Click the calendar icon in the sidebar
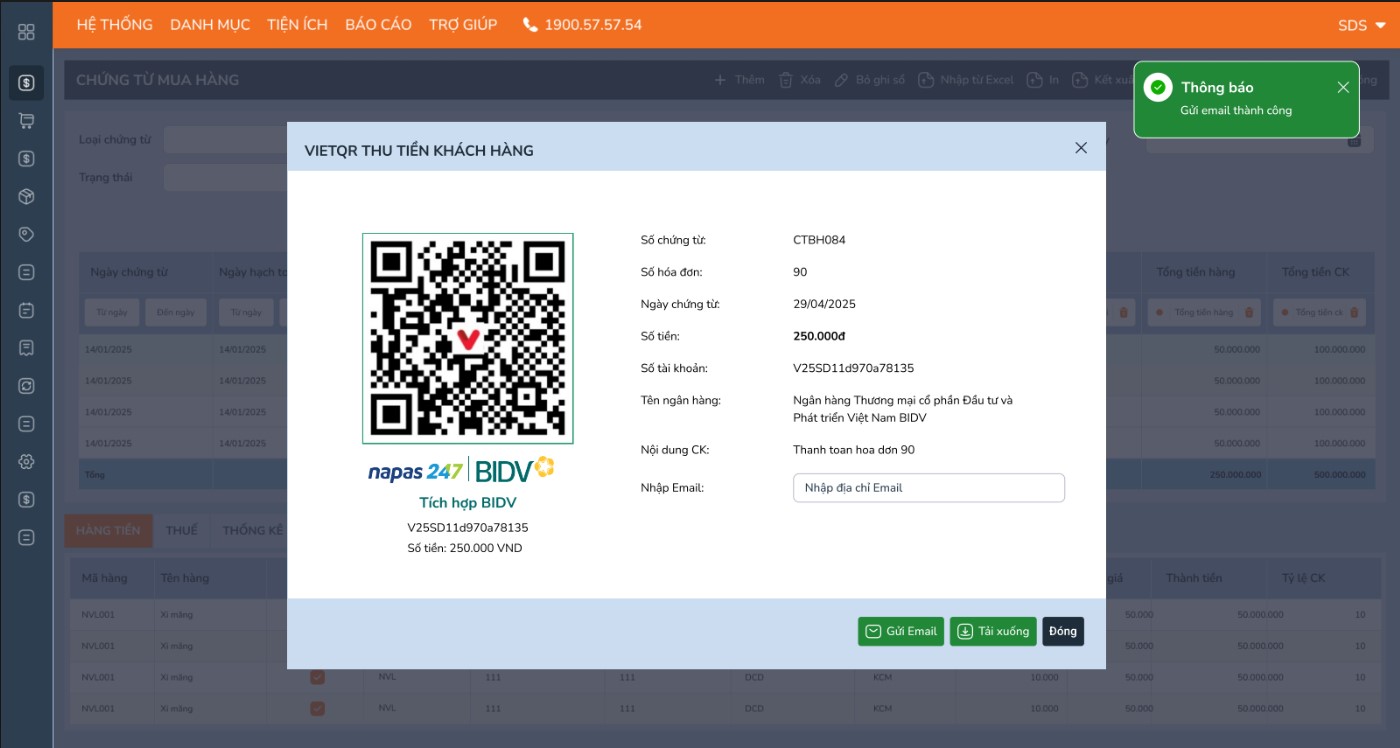Screen dimensions: 1400x748 pos(27,311)
